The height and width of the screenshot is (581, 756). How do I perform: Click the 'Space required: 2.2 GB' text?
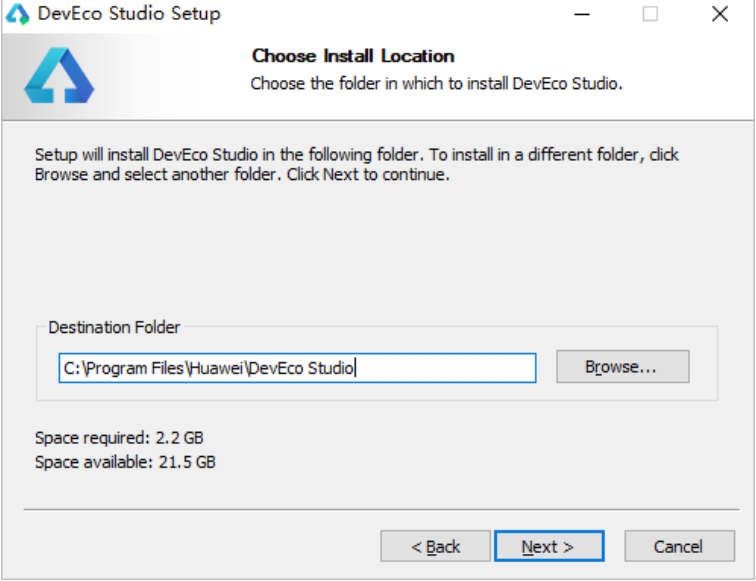(x=119, y=438)
